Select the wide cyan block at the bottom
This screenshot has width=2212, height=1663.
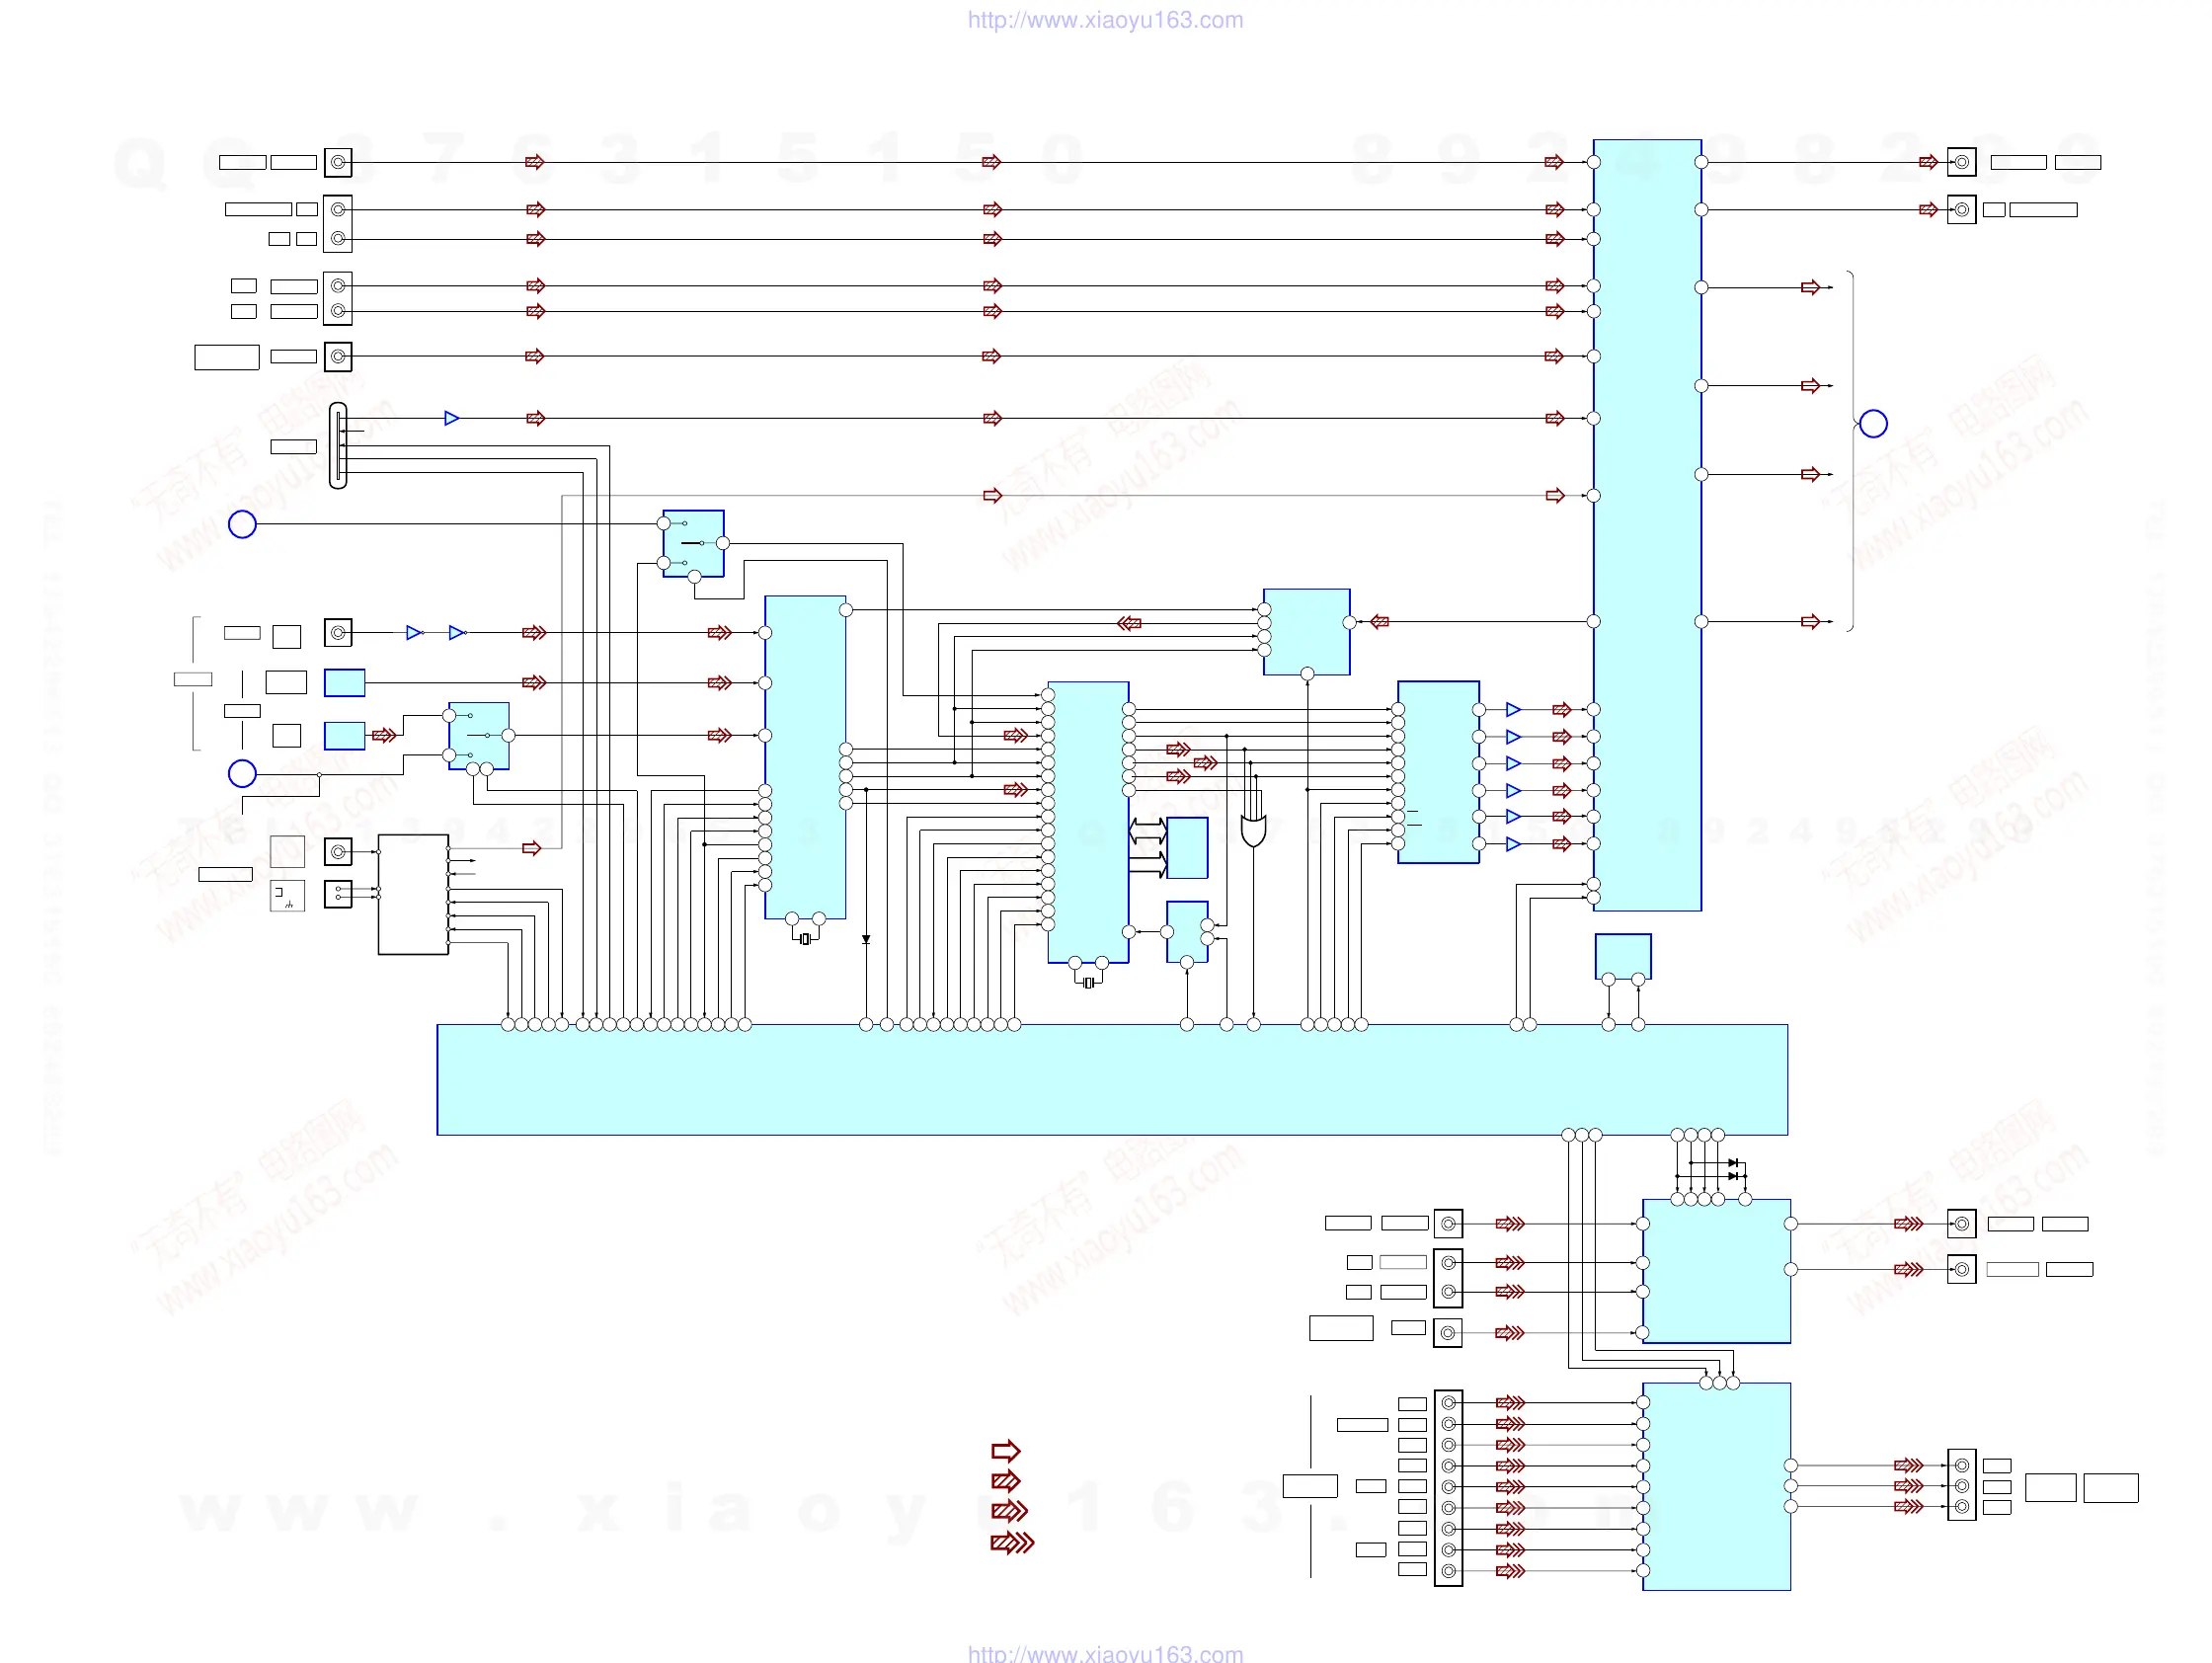pos(1111,1079)
